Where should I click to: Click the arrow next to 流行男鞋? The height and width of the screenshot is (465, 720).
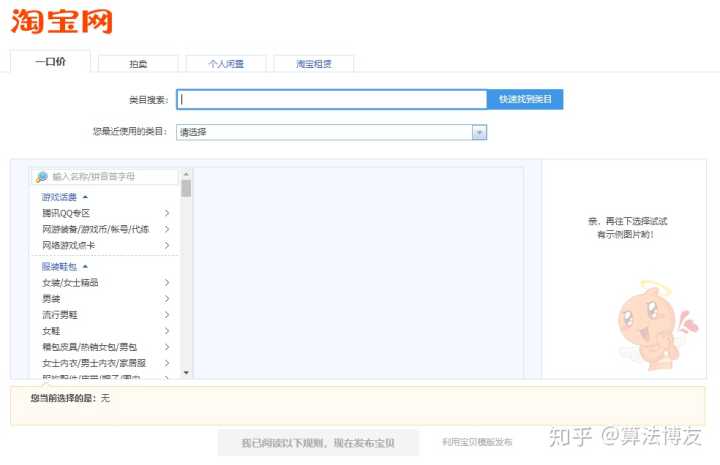[167, 315]
